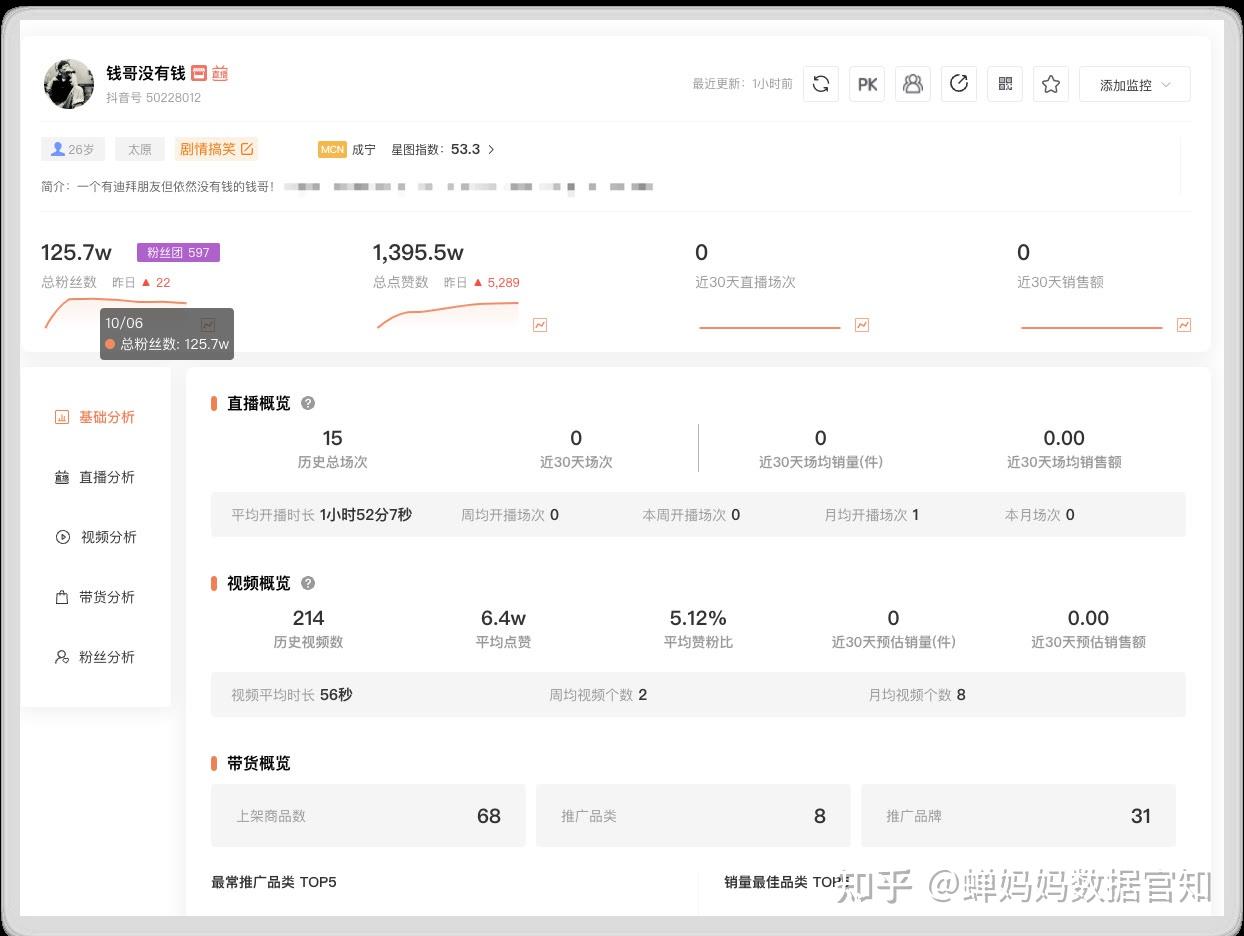Click the total likes sparkline chart
Image resolution: width=1244 pixels, height=936 pixels.
coord(448,314)
